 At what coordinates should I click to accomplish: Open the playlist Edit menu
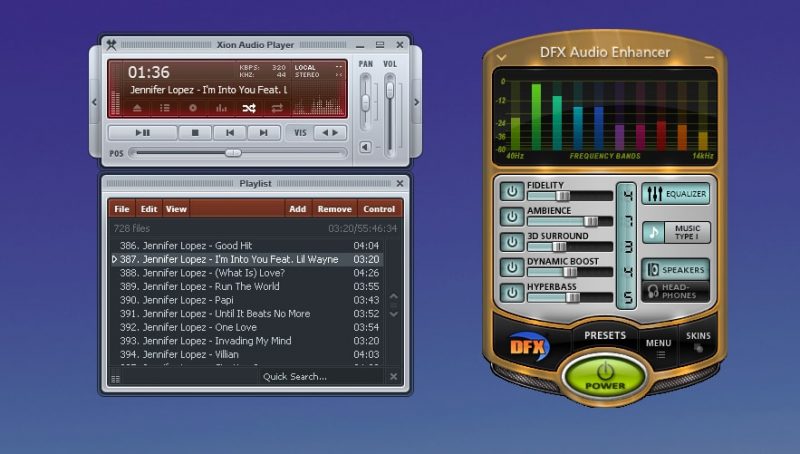[148, 209]
